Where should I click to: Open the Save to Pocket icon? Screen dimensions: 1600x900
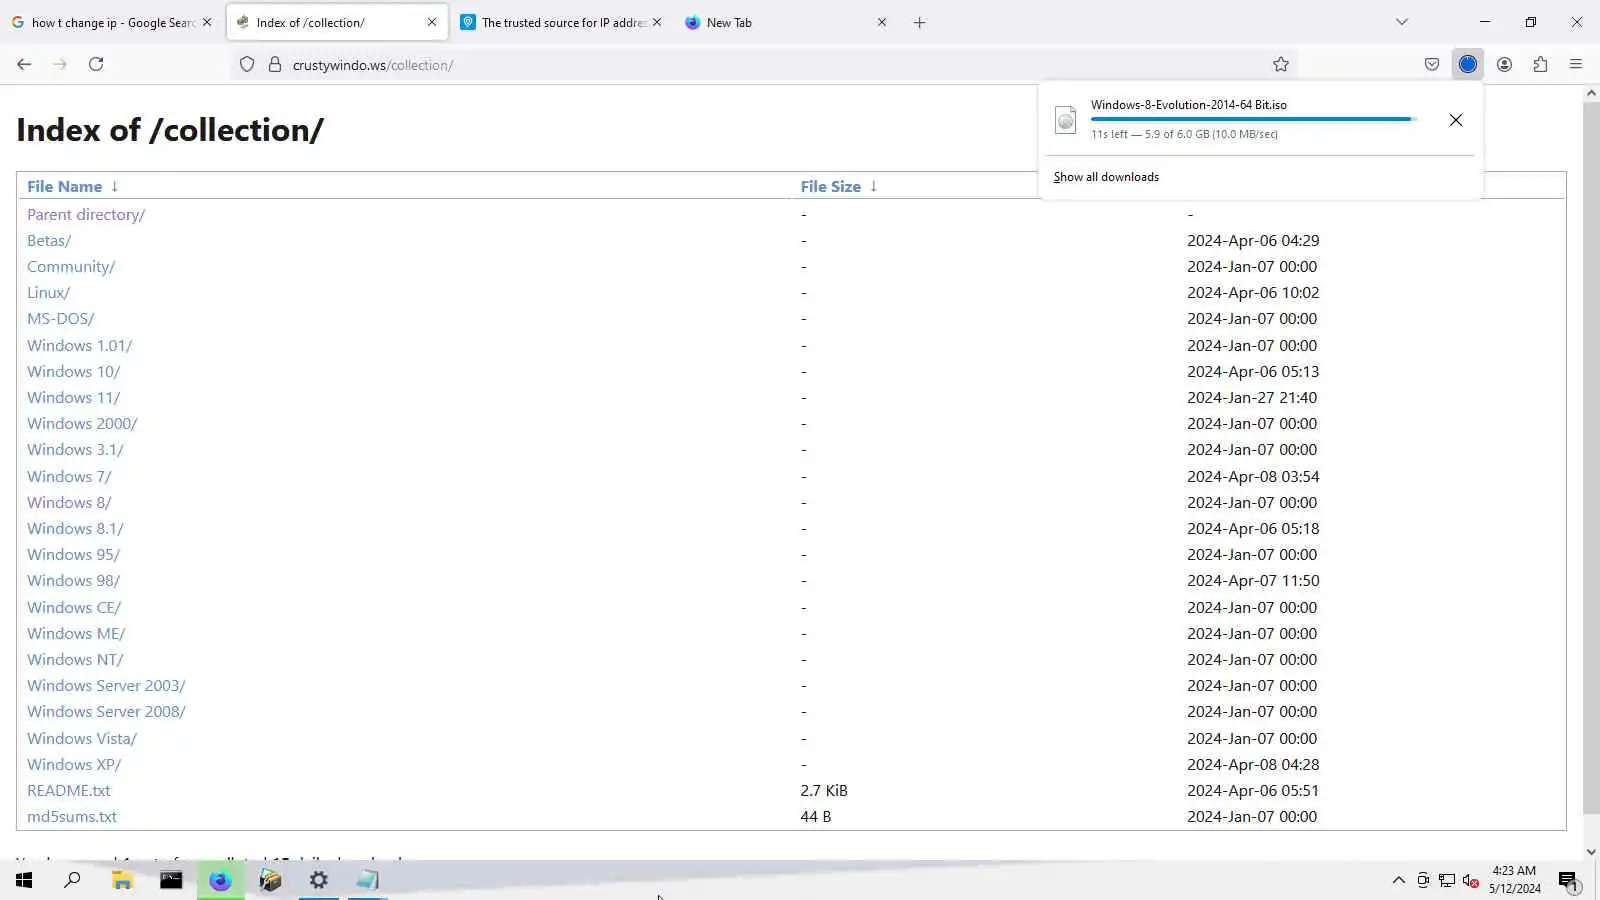1432,64
